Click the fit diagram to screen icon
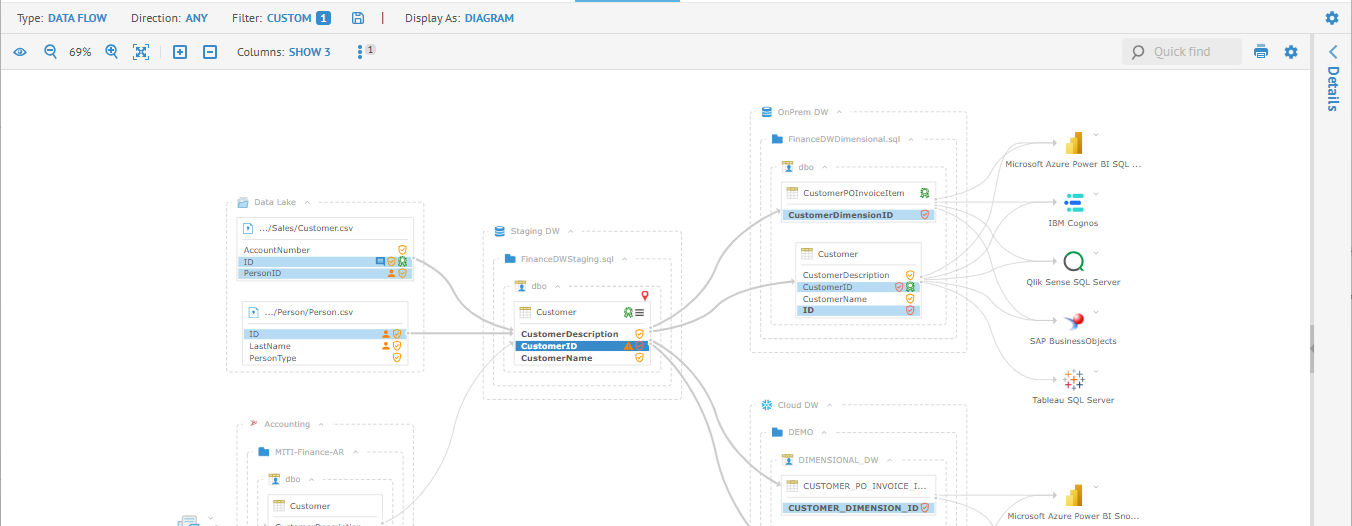 click(x=141, y=52)
